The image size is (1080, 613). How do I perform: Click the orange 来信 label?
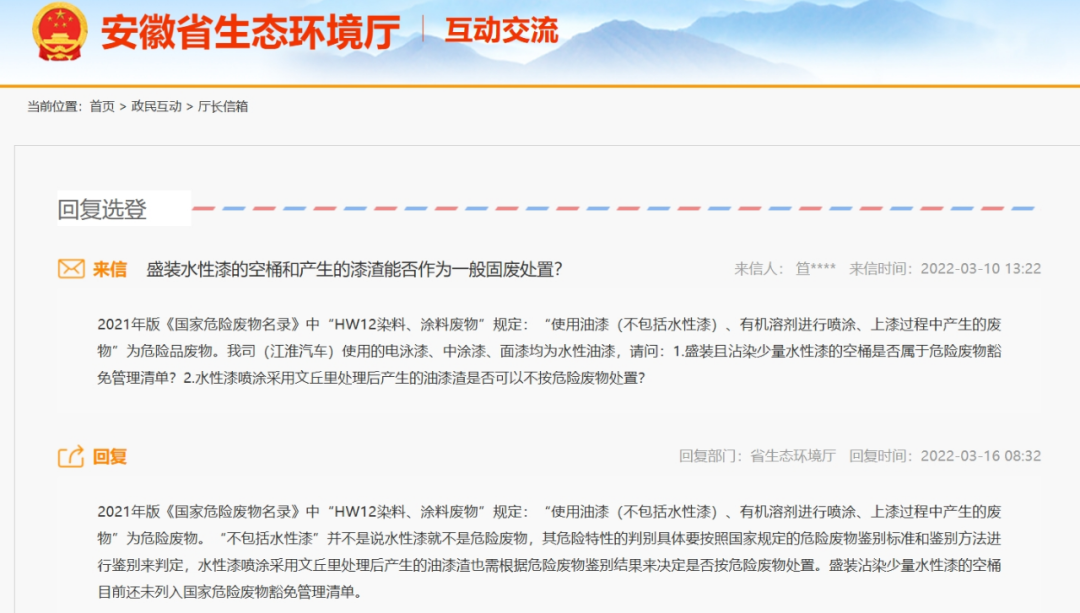coord(110,269)
